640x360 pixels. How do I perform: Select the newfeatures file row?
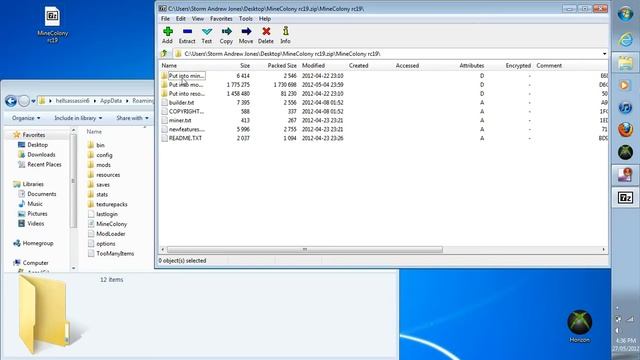coord(182,129)
